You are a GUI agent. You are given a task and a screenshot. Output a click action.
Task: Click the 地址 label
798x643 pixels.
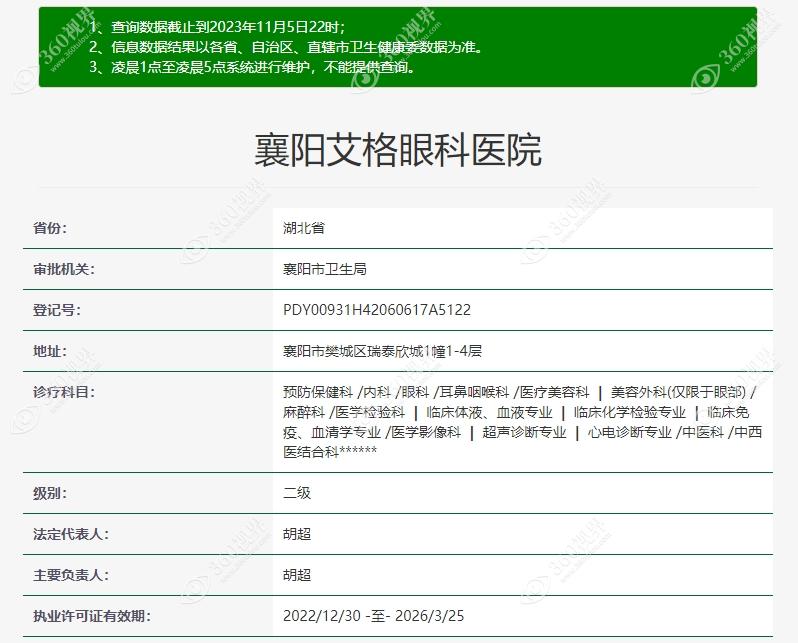50,351
